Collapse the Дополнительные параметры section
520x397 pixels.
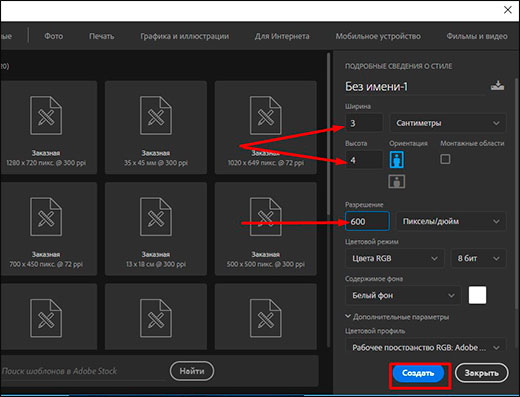[x=397, y=317]
